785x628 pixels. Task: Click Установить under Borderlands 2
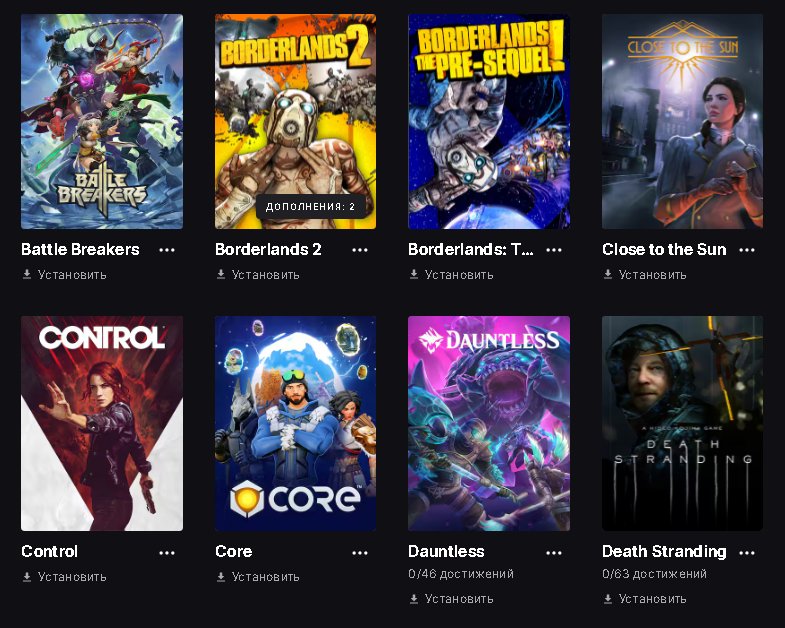coord(258,274)
